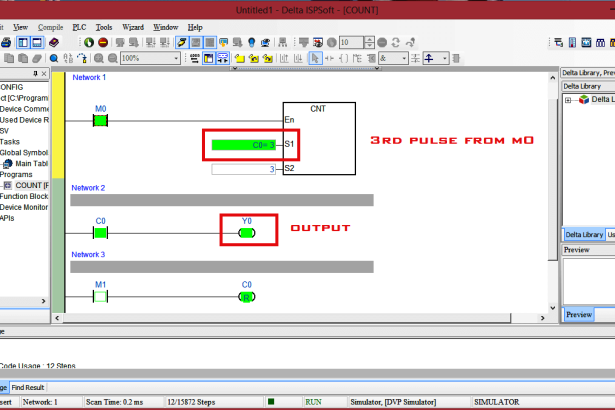Click the eraser icon in second toolbar
This screenshot has height=410, width=615.
pyautogui.click(x=37, y=58)
